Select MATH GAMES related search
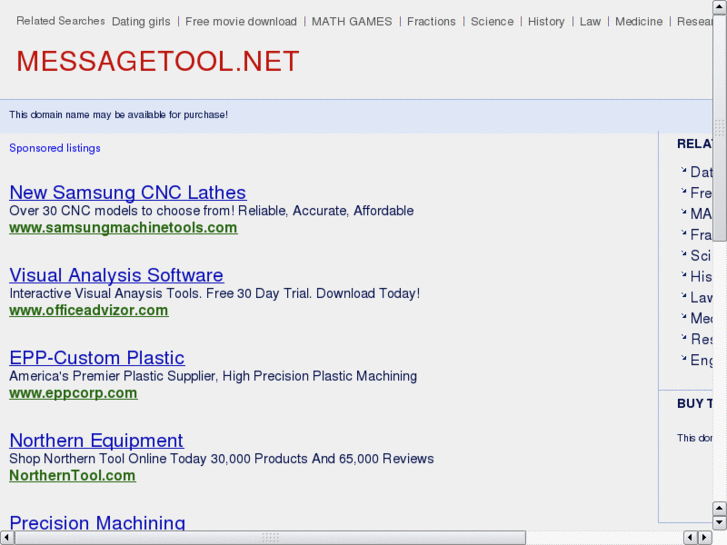Image resolution: width=727 pixels, height=545 pixels. pos(352,21)
